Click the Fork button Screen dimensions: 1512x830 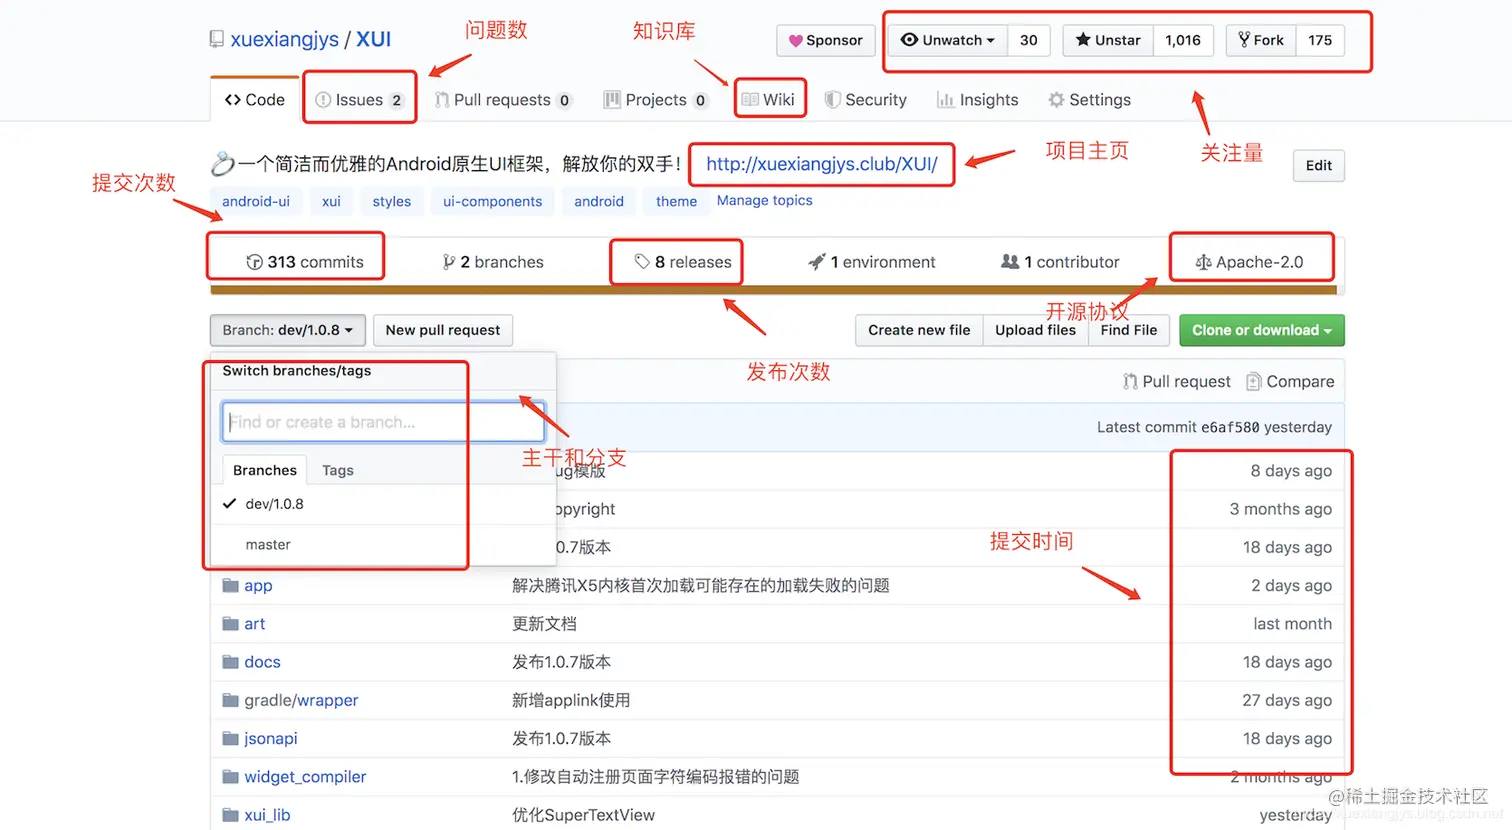1261,40
